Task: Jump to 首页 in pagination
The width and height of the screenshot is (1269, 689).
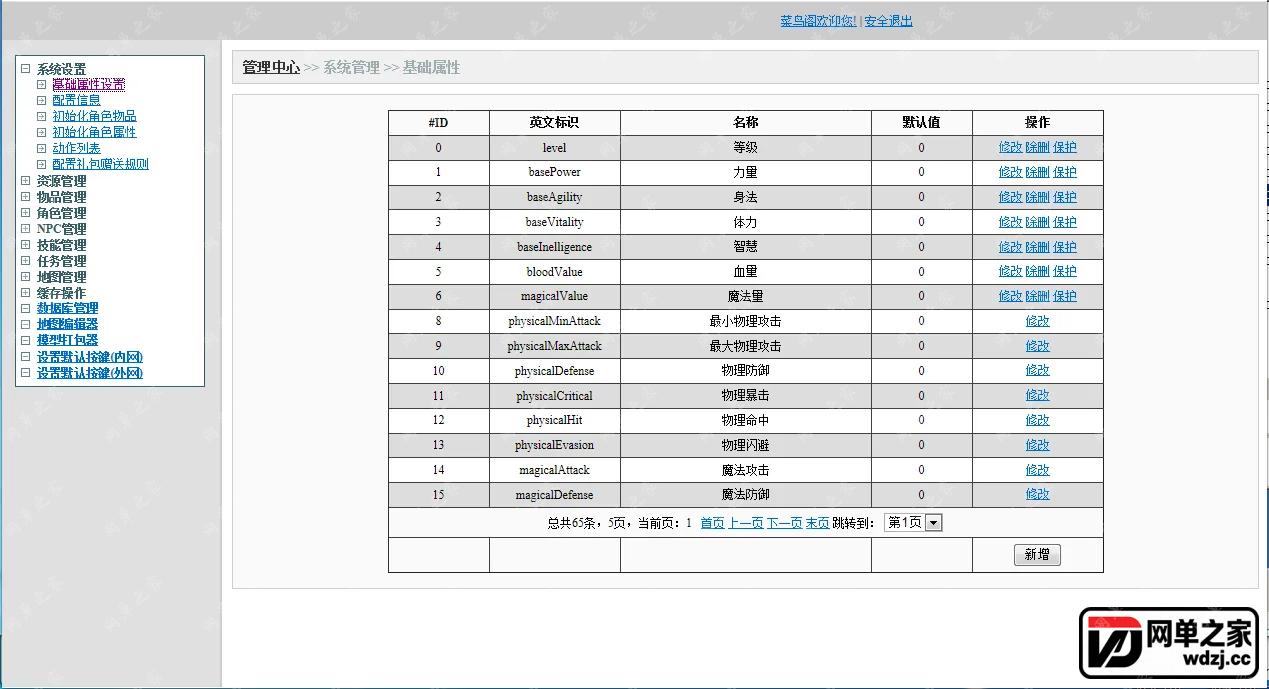Action: 712,523
